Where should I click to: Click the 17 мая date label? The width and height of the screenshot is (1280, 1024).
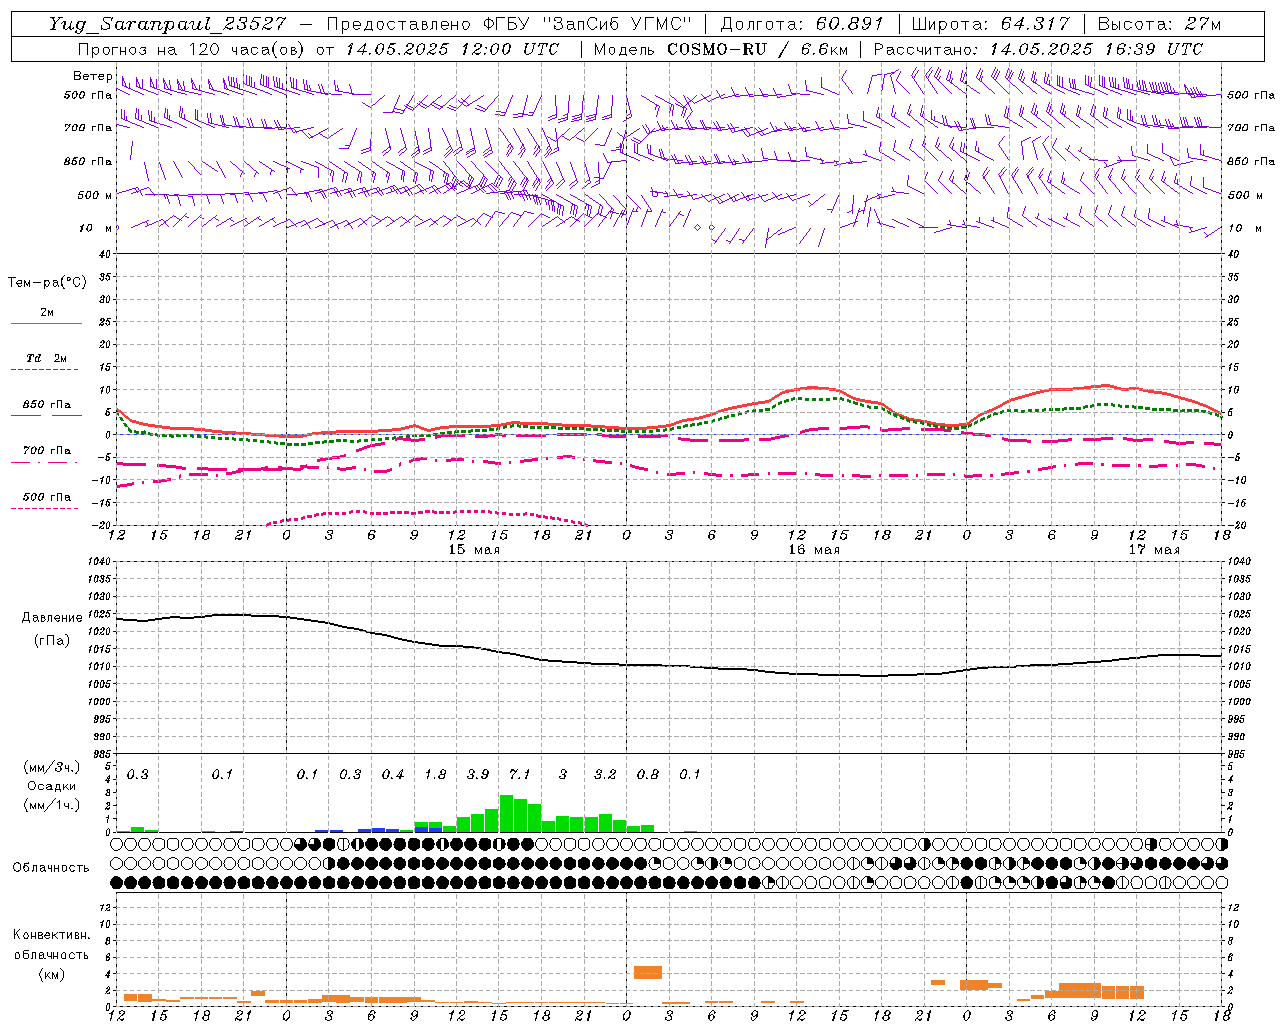click(x=1154, y=550)
